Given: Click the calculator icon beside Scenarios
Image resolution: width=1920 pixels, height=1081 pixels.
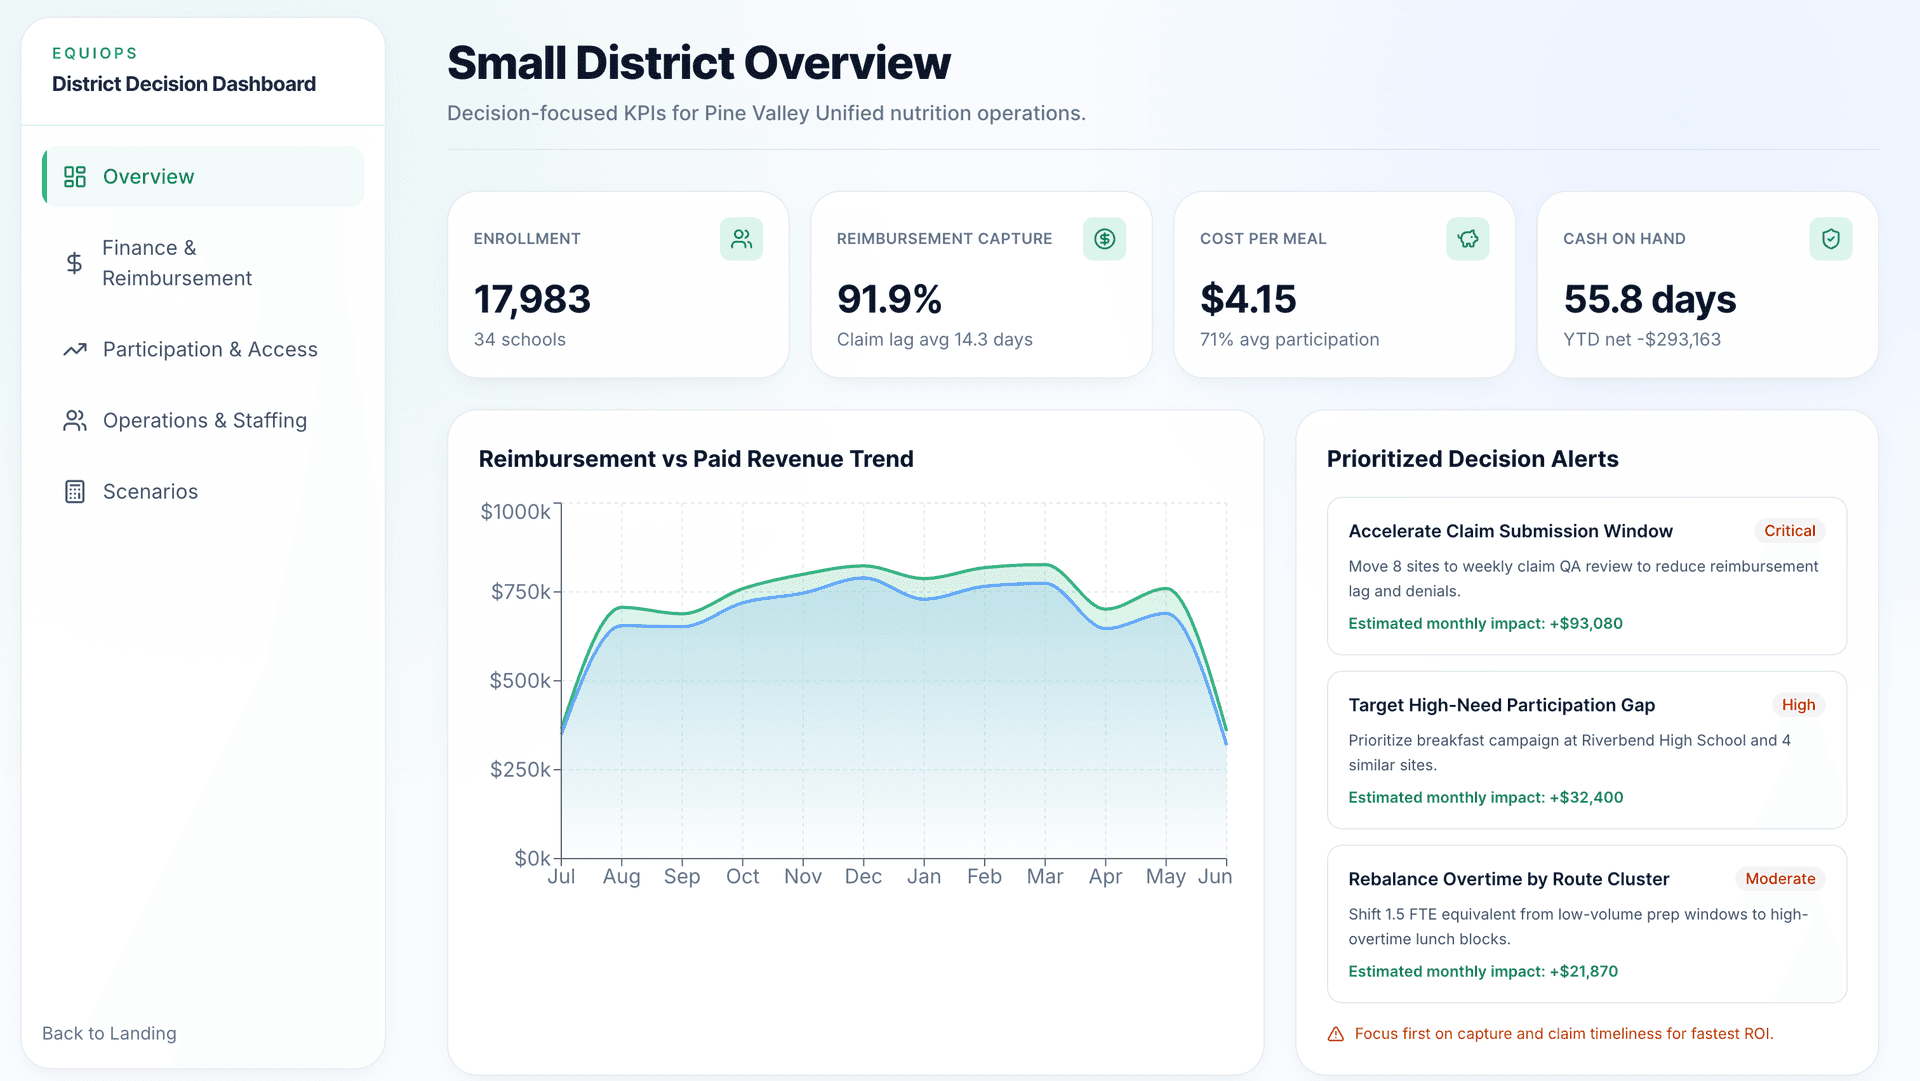Looking at the screenshot, I should 74,491.
